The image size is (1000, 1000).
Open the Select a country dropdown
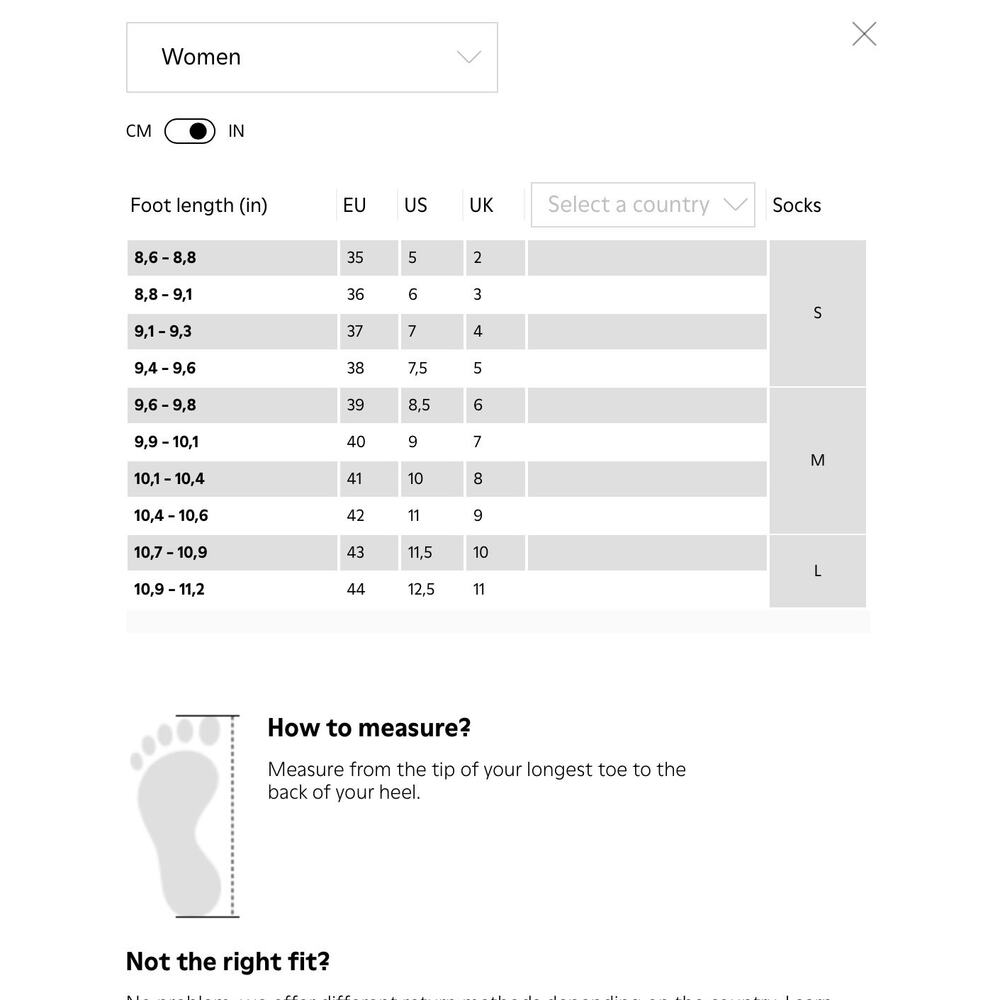(x=643, y=205)
